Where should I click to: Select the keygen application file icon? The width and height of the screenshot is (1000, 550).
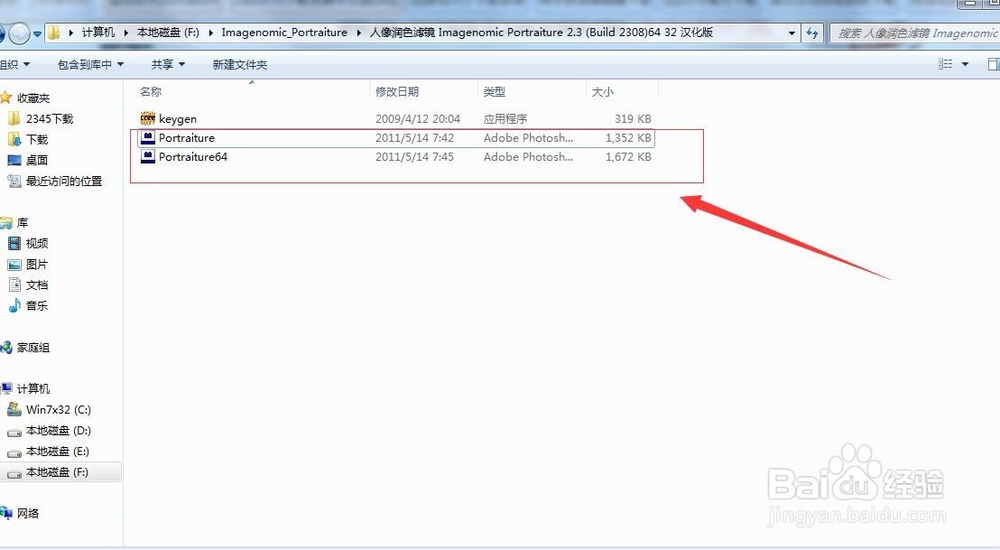point(147,118)
